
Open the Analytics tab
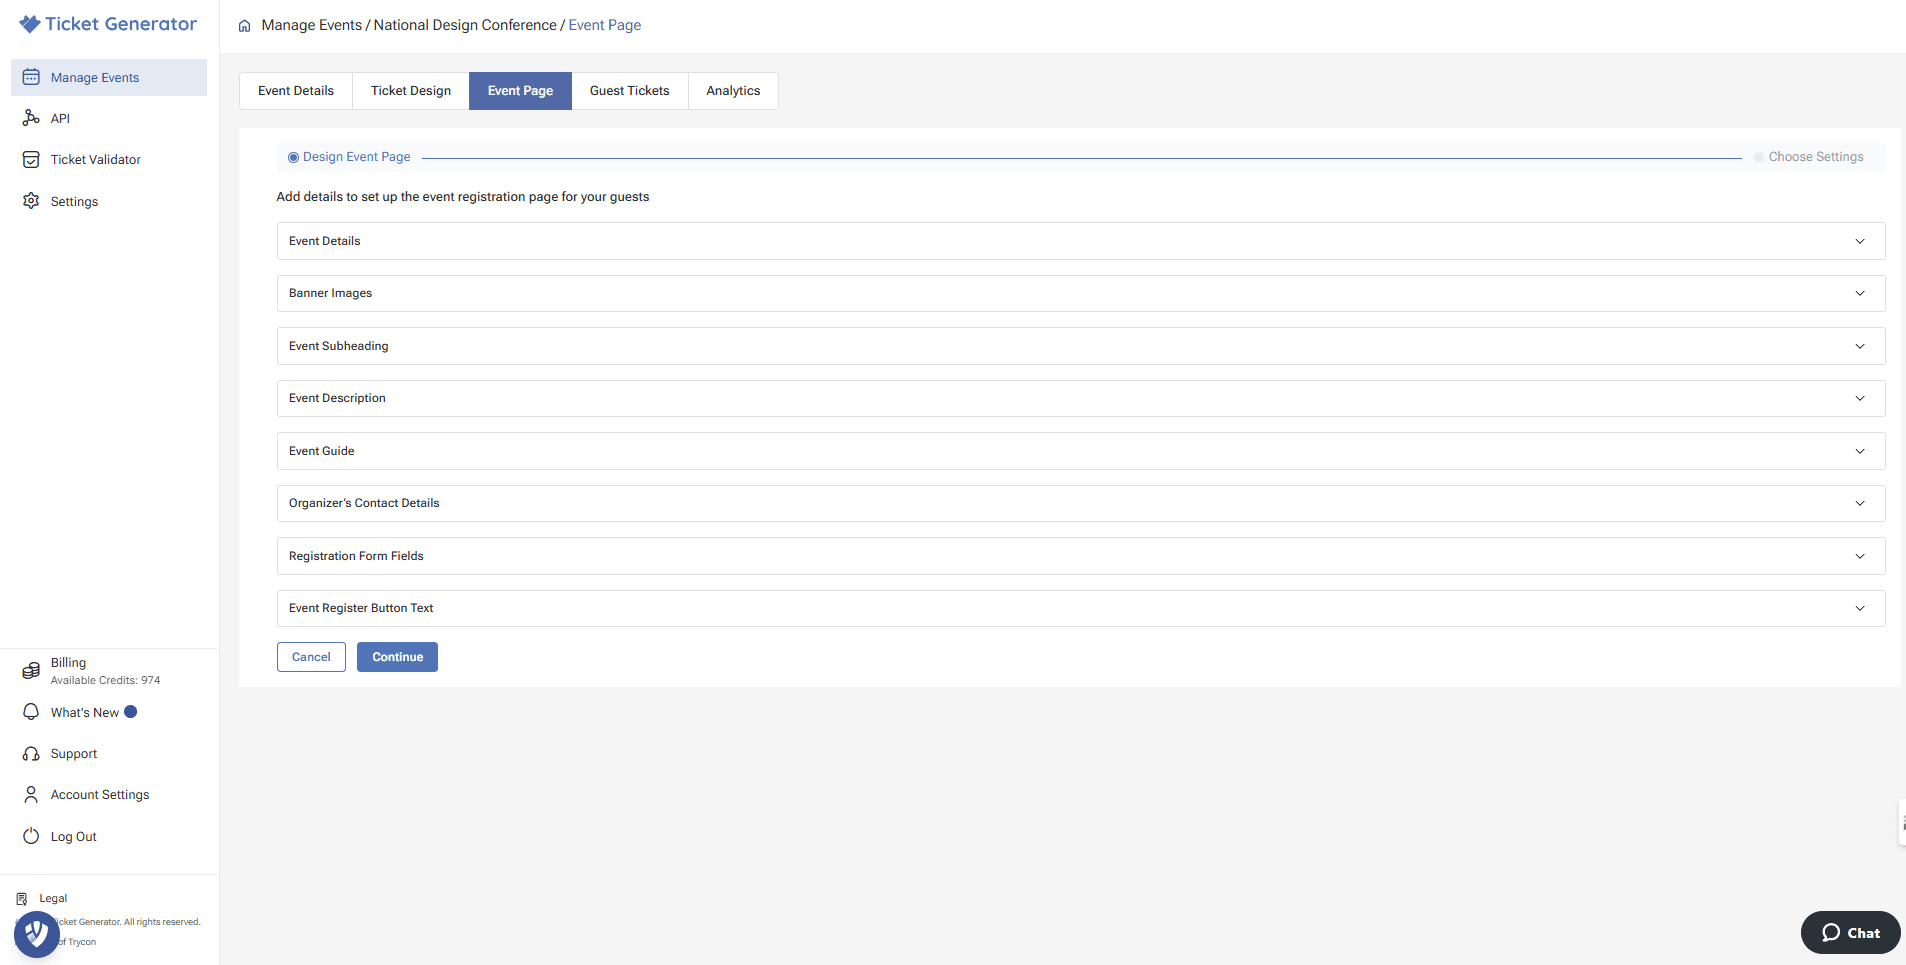733,91
